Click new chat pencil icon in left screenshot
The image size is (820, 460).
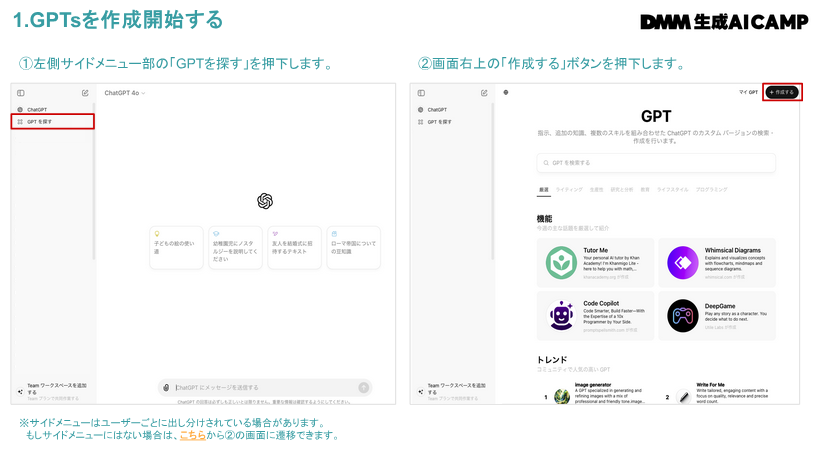85,93
